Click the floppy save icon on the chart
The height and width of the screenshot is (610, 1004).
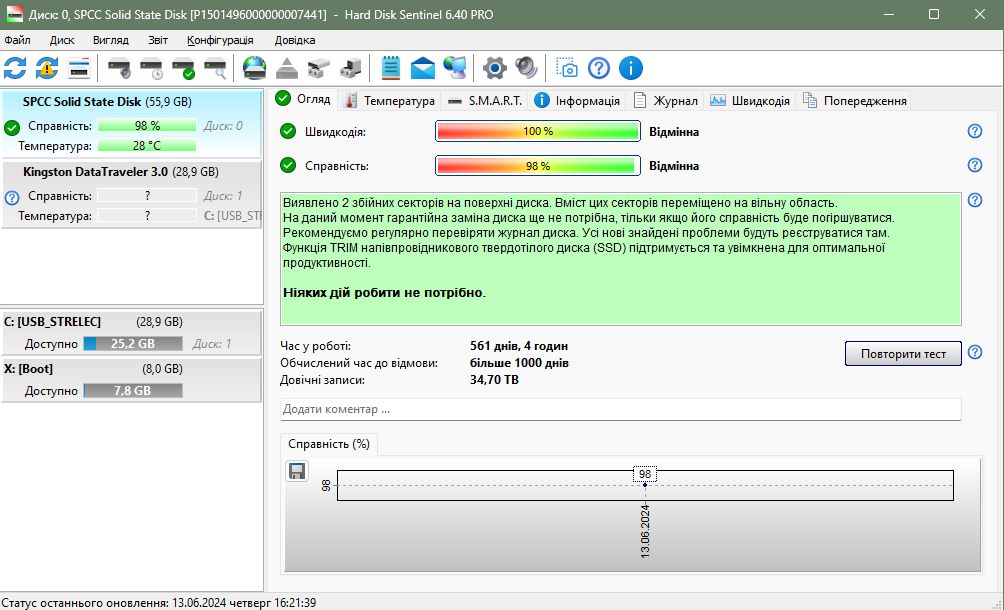297,471
